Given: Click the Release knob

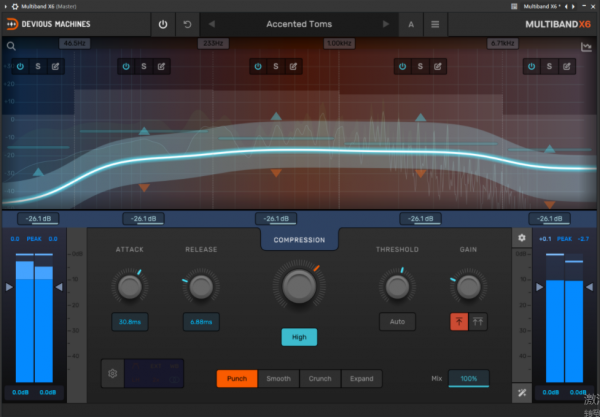Looking at the screenshot, I should 201,287.
